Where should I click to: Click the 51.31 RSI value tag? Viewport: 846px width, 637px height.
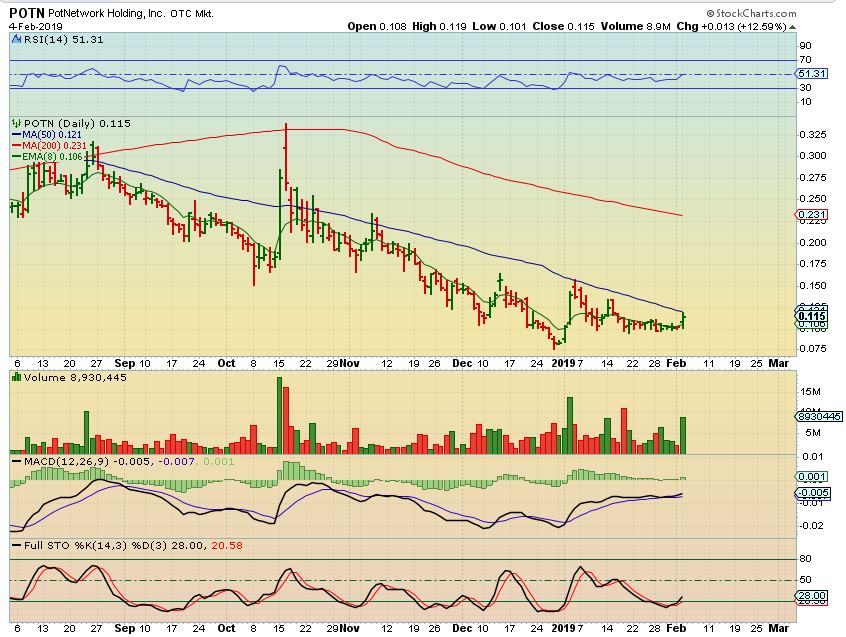[x=811, y=73]
